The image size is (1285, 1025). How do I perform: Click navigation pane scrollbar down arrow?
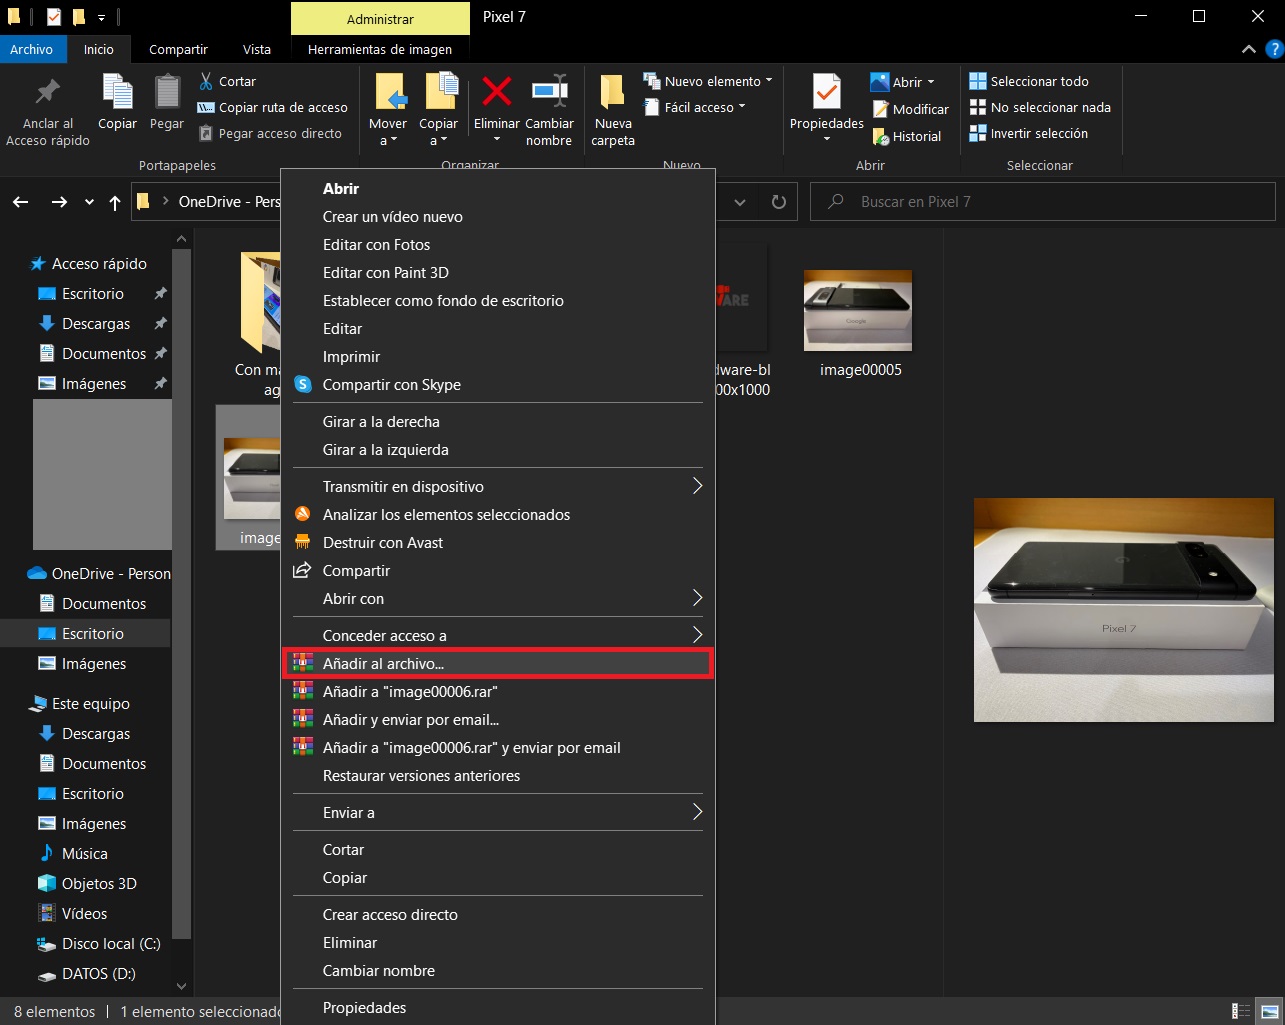click(181, 986)
